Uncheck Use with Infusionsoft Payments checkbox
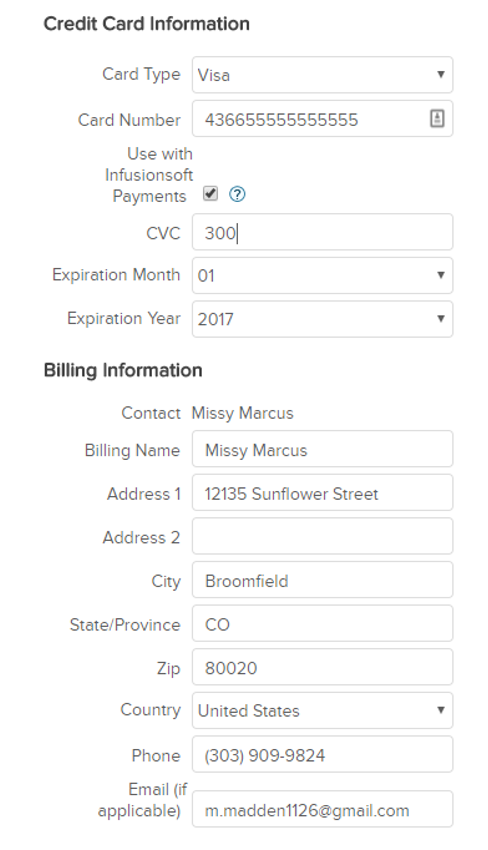Image resolution: width=488 pixels, height=850 pixels. point(210,193)
